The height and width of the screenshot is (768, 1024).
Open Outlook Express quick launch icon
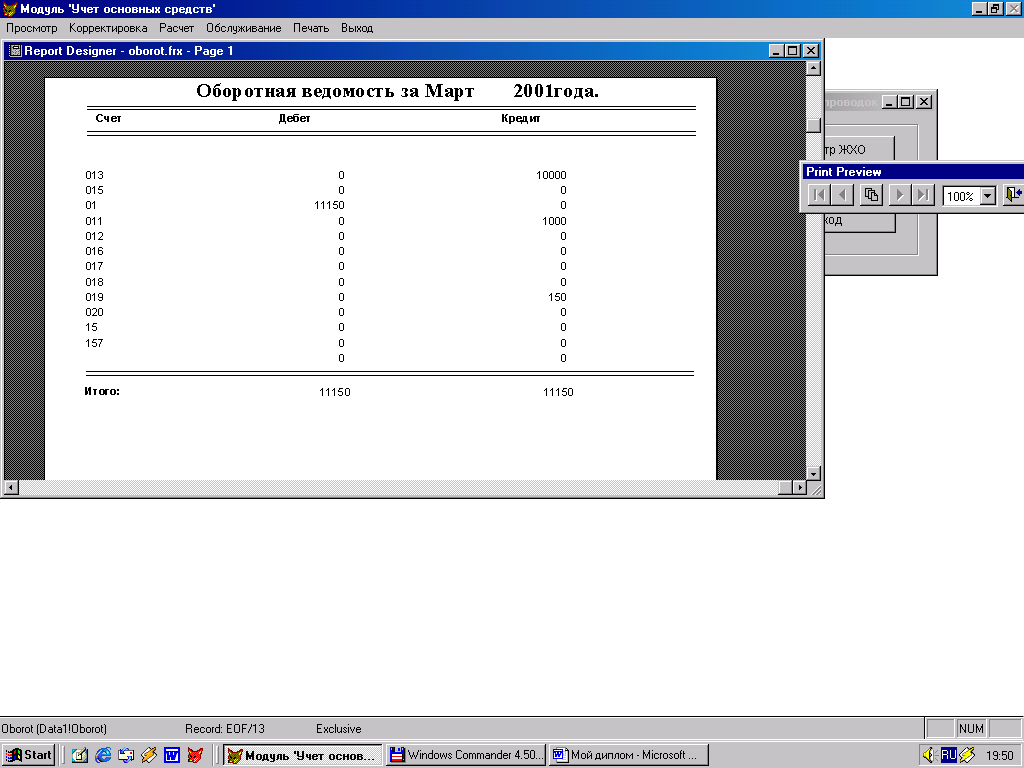(x=126, y=755)
